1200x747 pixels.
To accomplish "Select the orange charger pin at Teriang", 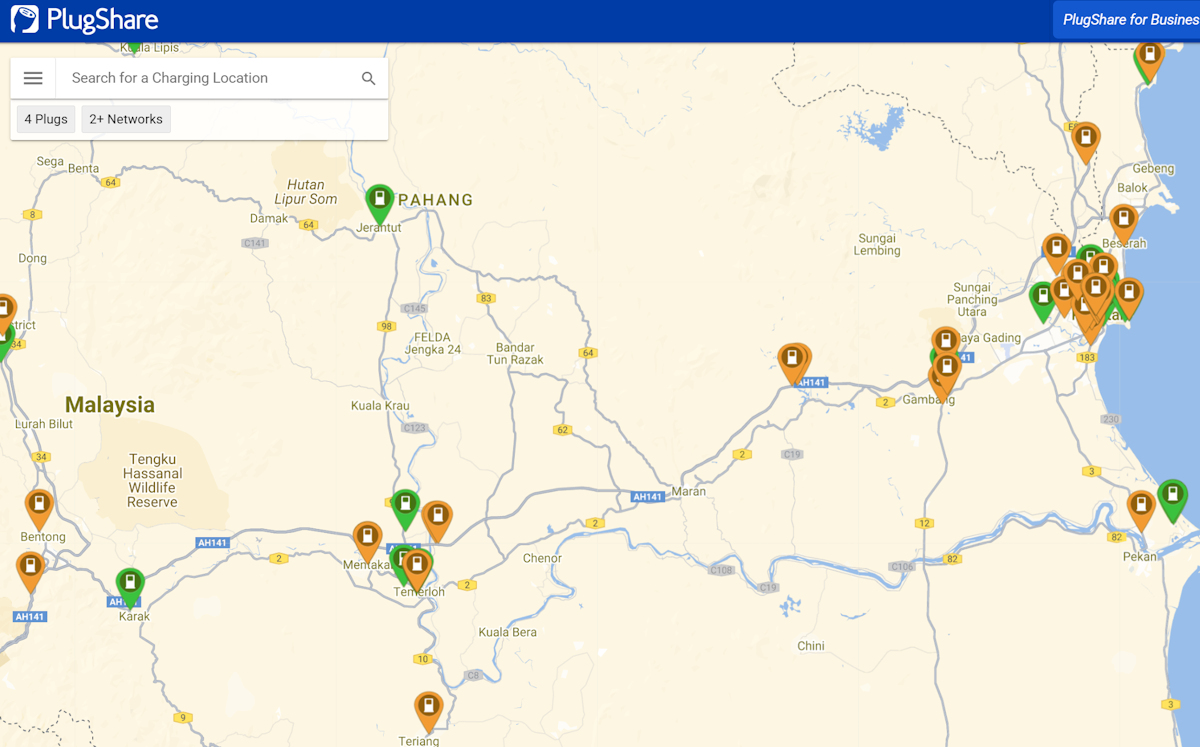I will [428, 709].
